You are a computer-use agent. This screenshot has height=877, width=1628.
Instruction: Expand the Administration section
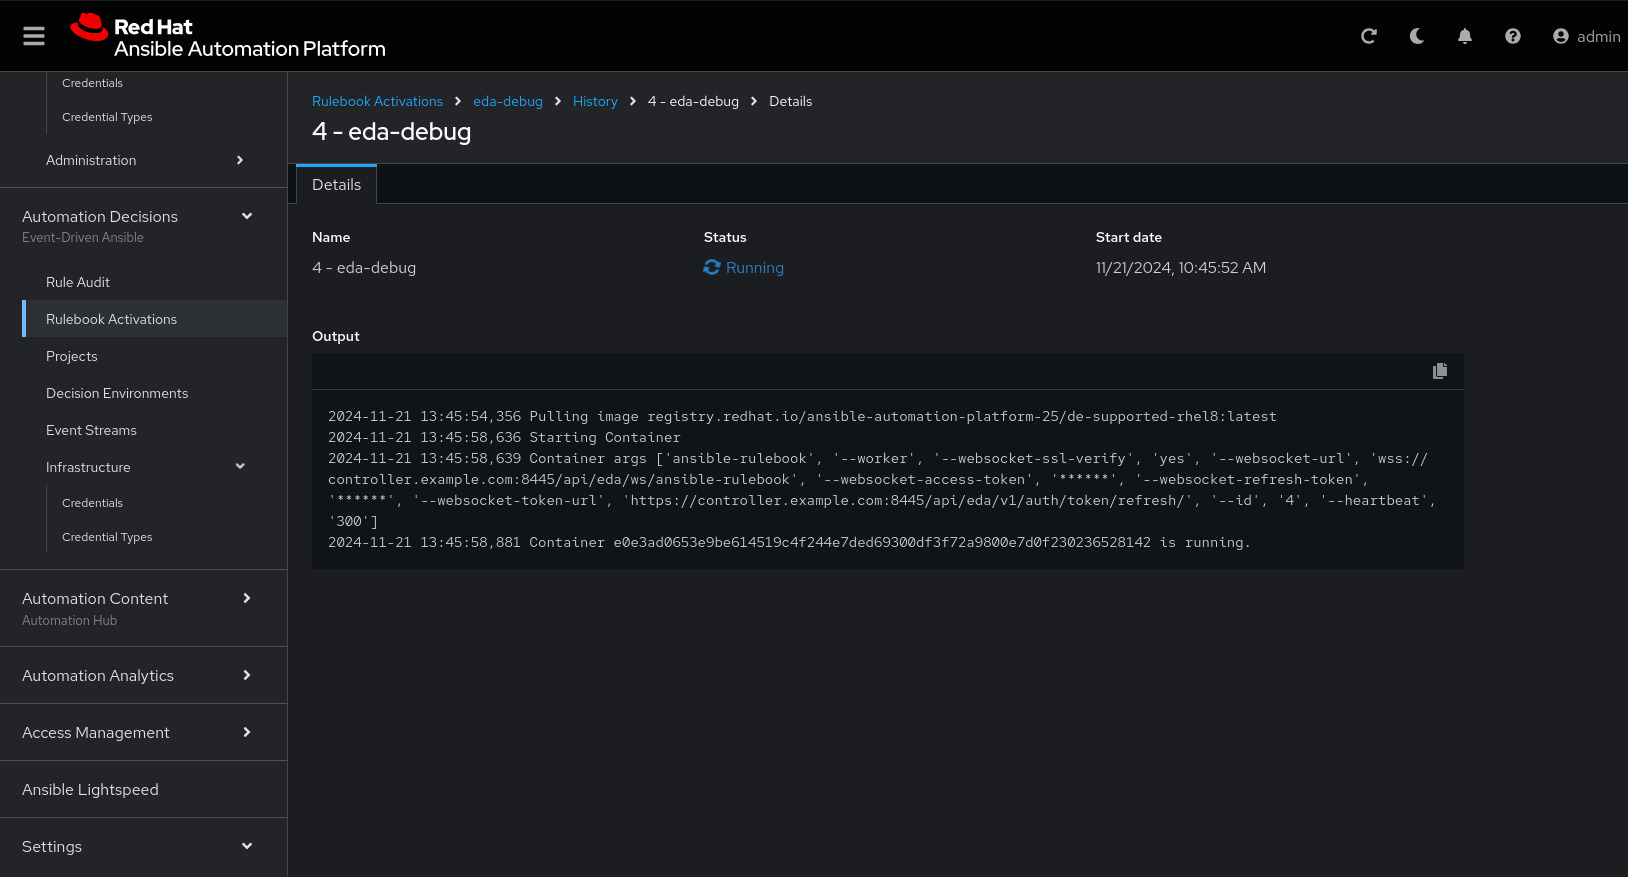pyautogui.click(x=144, y=160)
